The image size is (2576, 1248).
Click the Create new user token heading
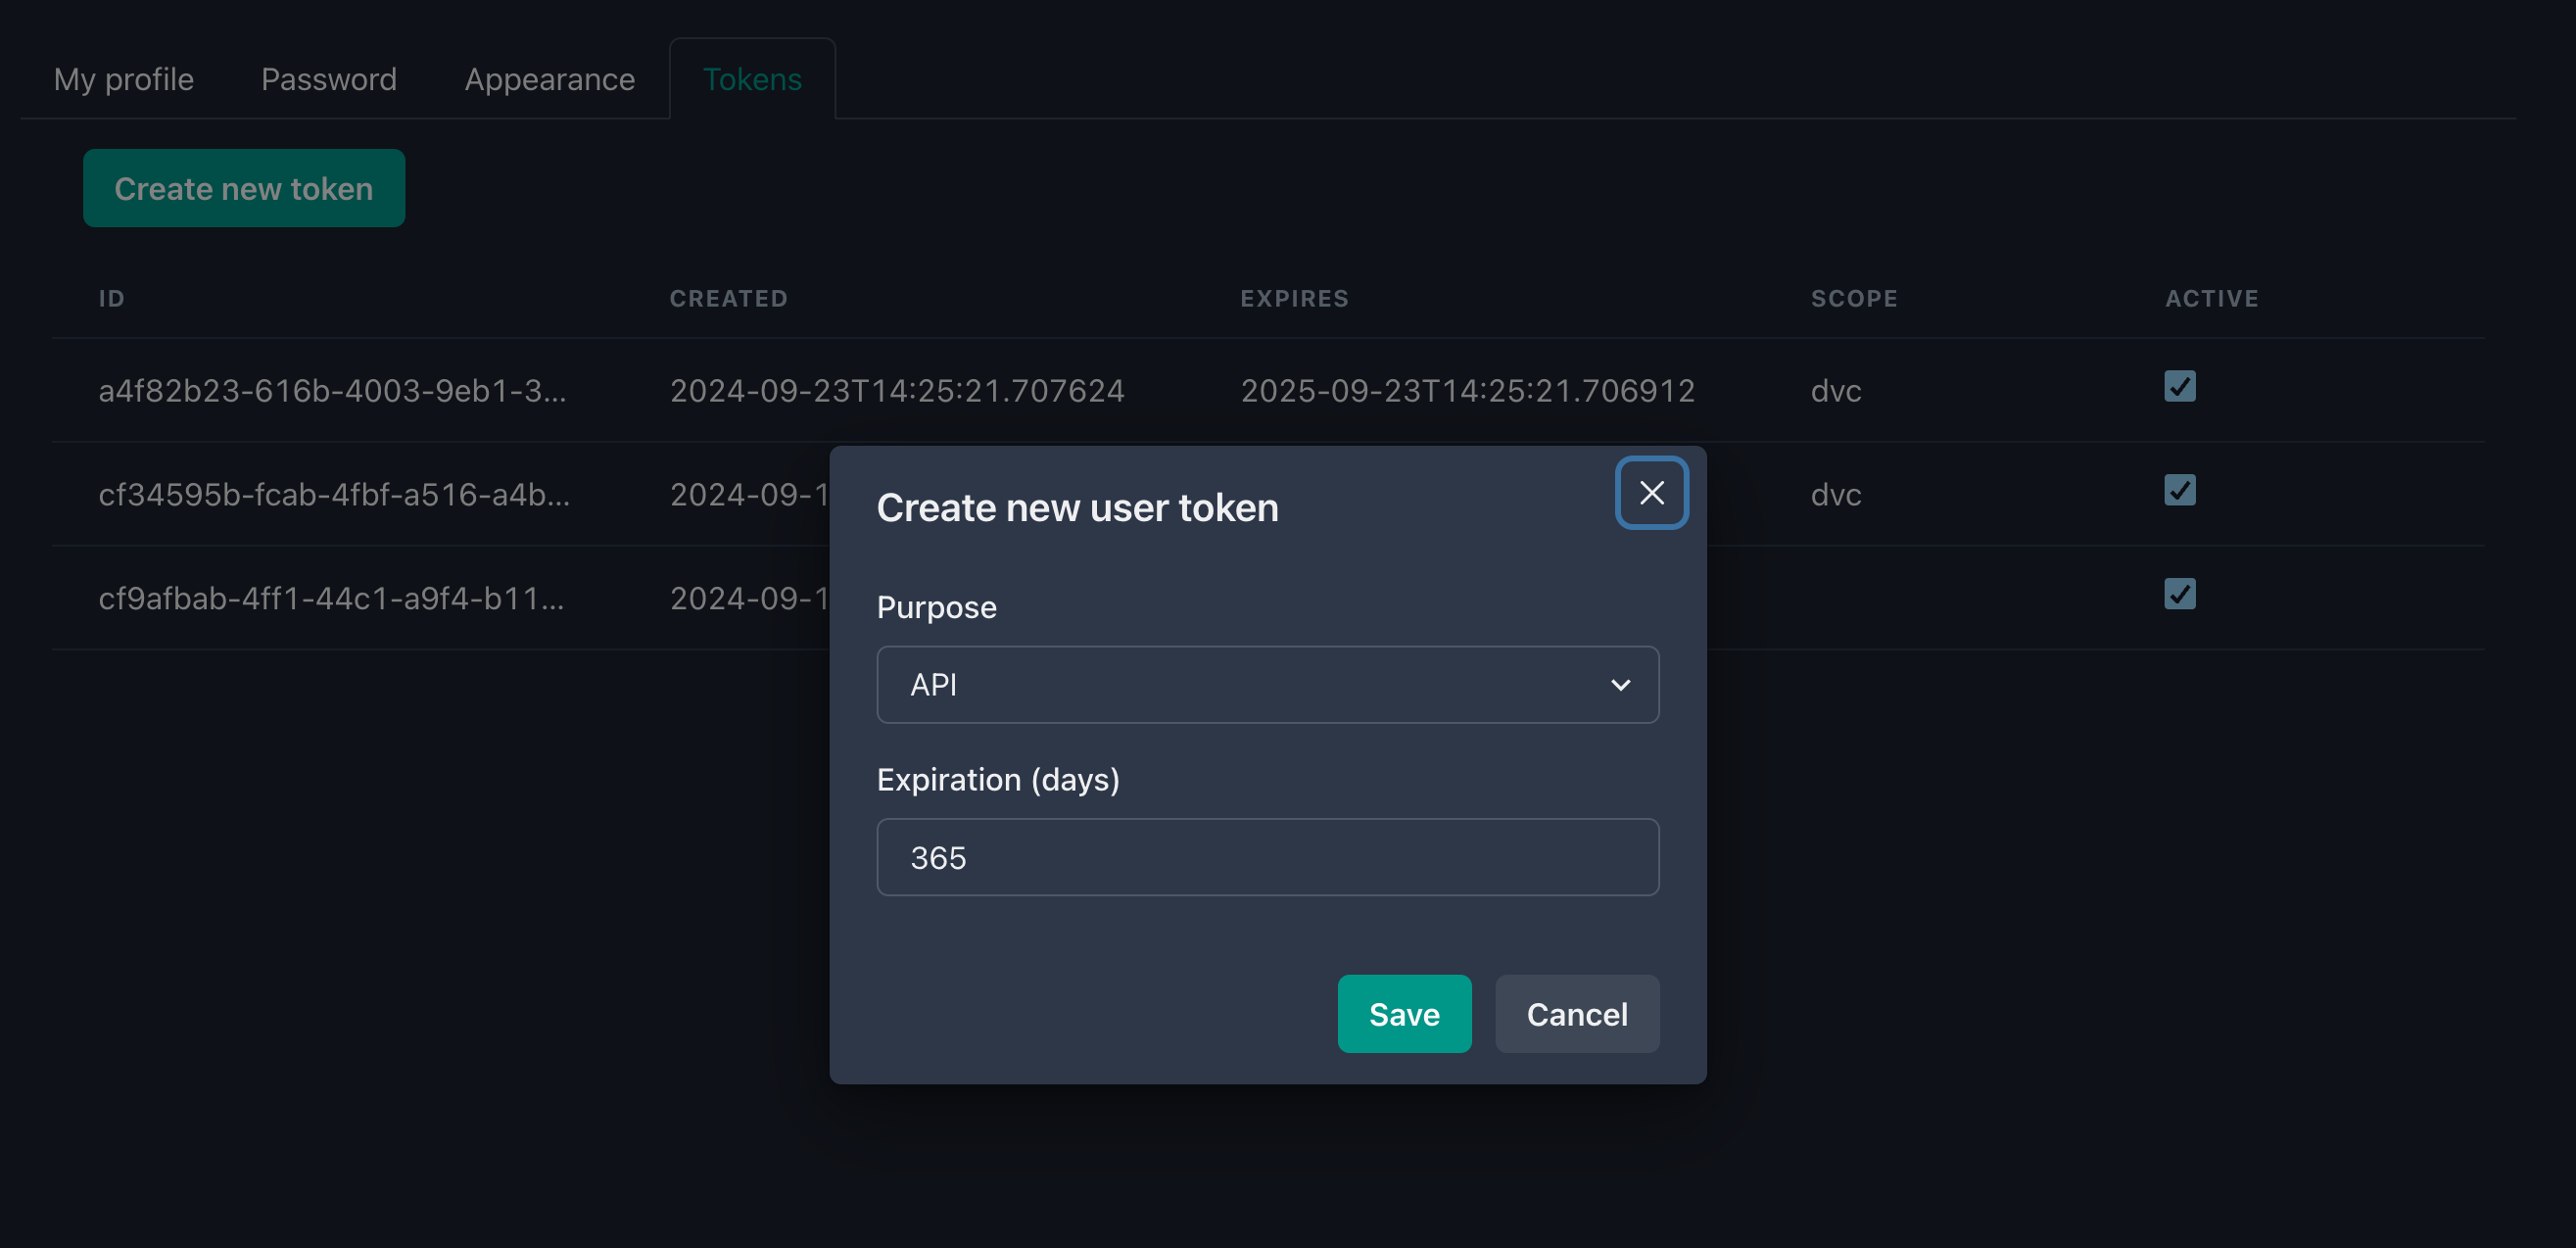(x=1077, y=507)
